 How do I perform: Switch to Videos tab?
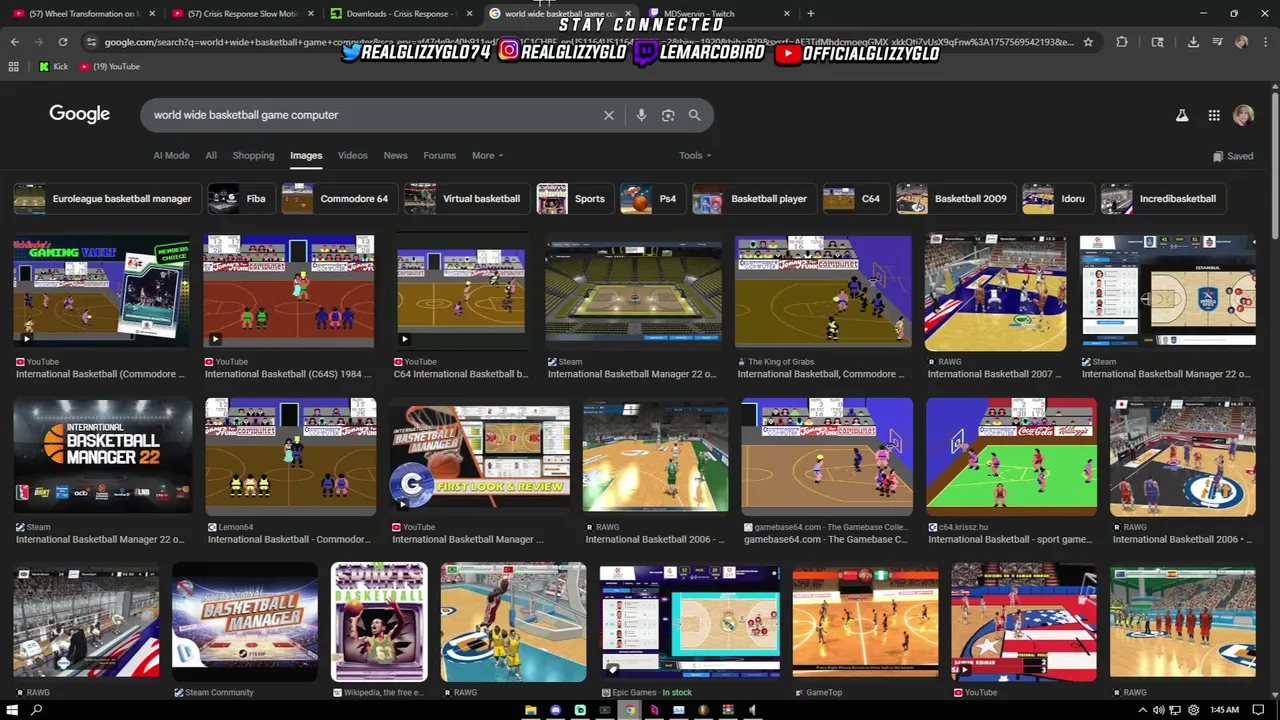pos(352,155)
